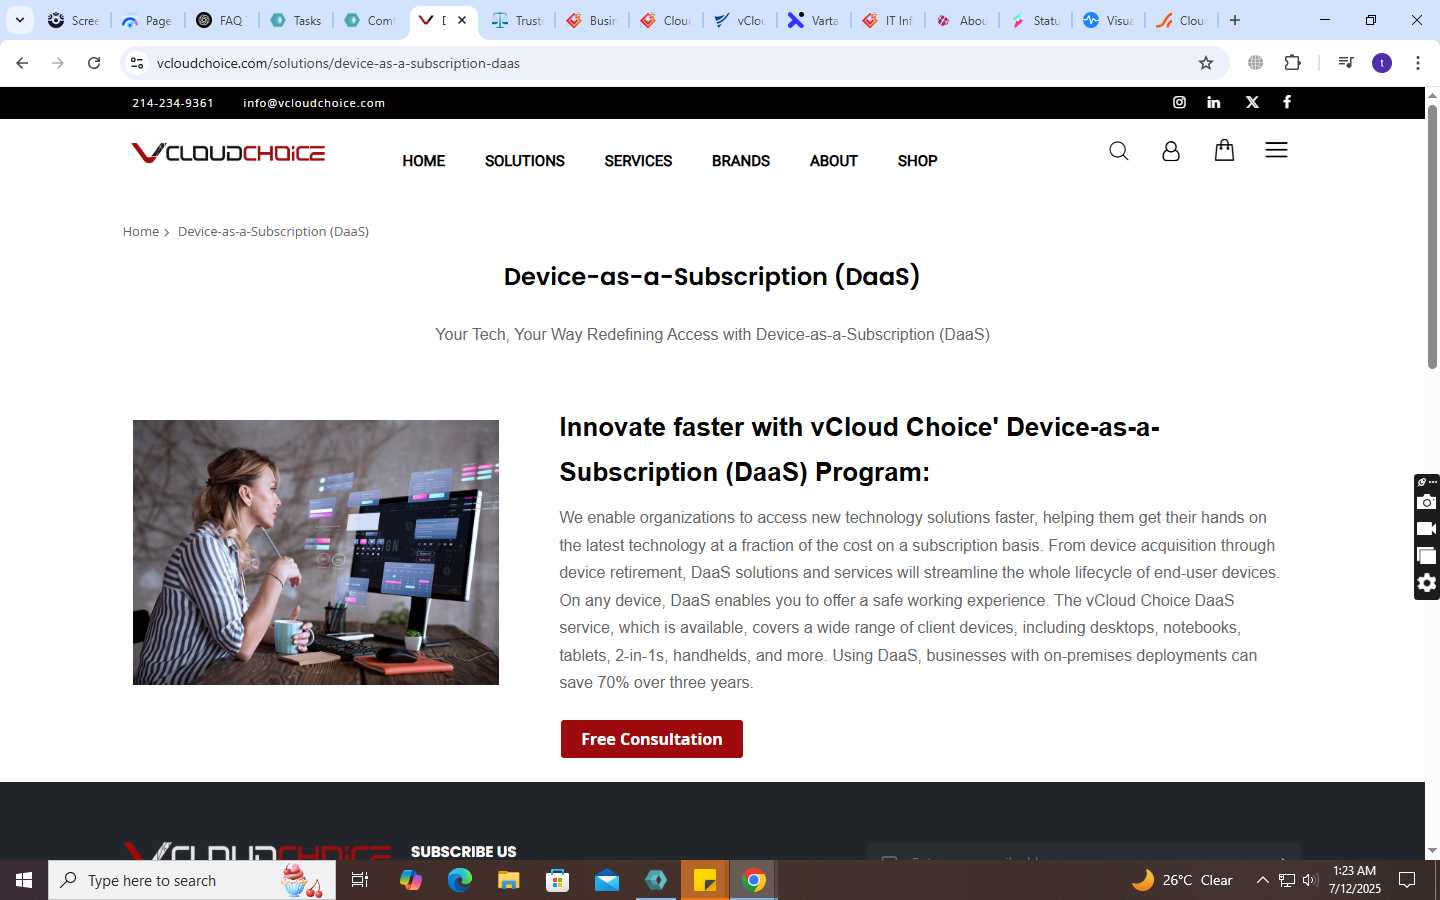1440x900 pixels.
Task: Open Chrome three-dot menu
Action: coord(1417,63)
